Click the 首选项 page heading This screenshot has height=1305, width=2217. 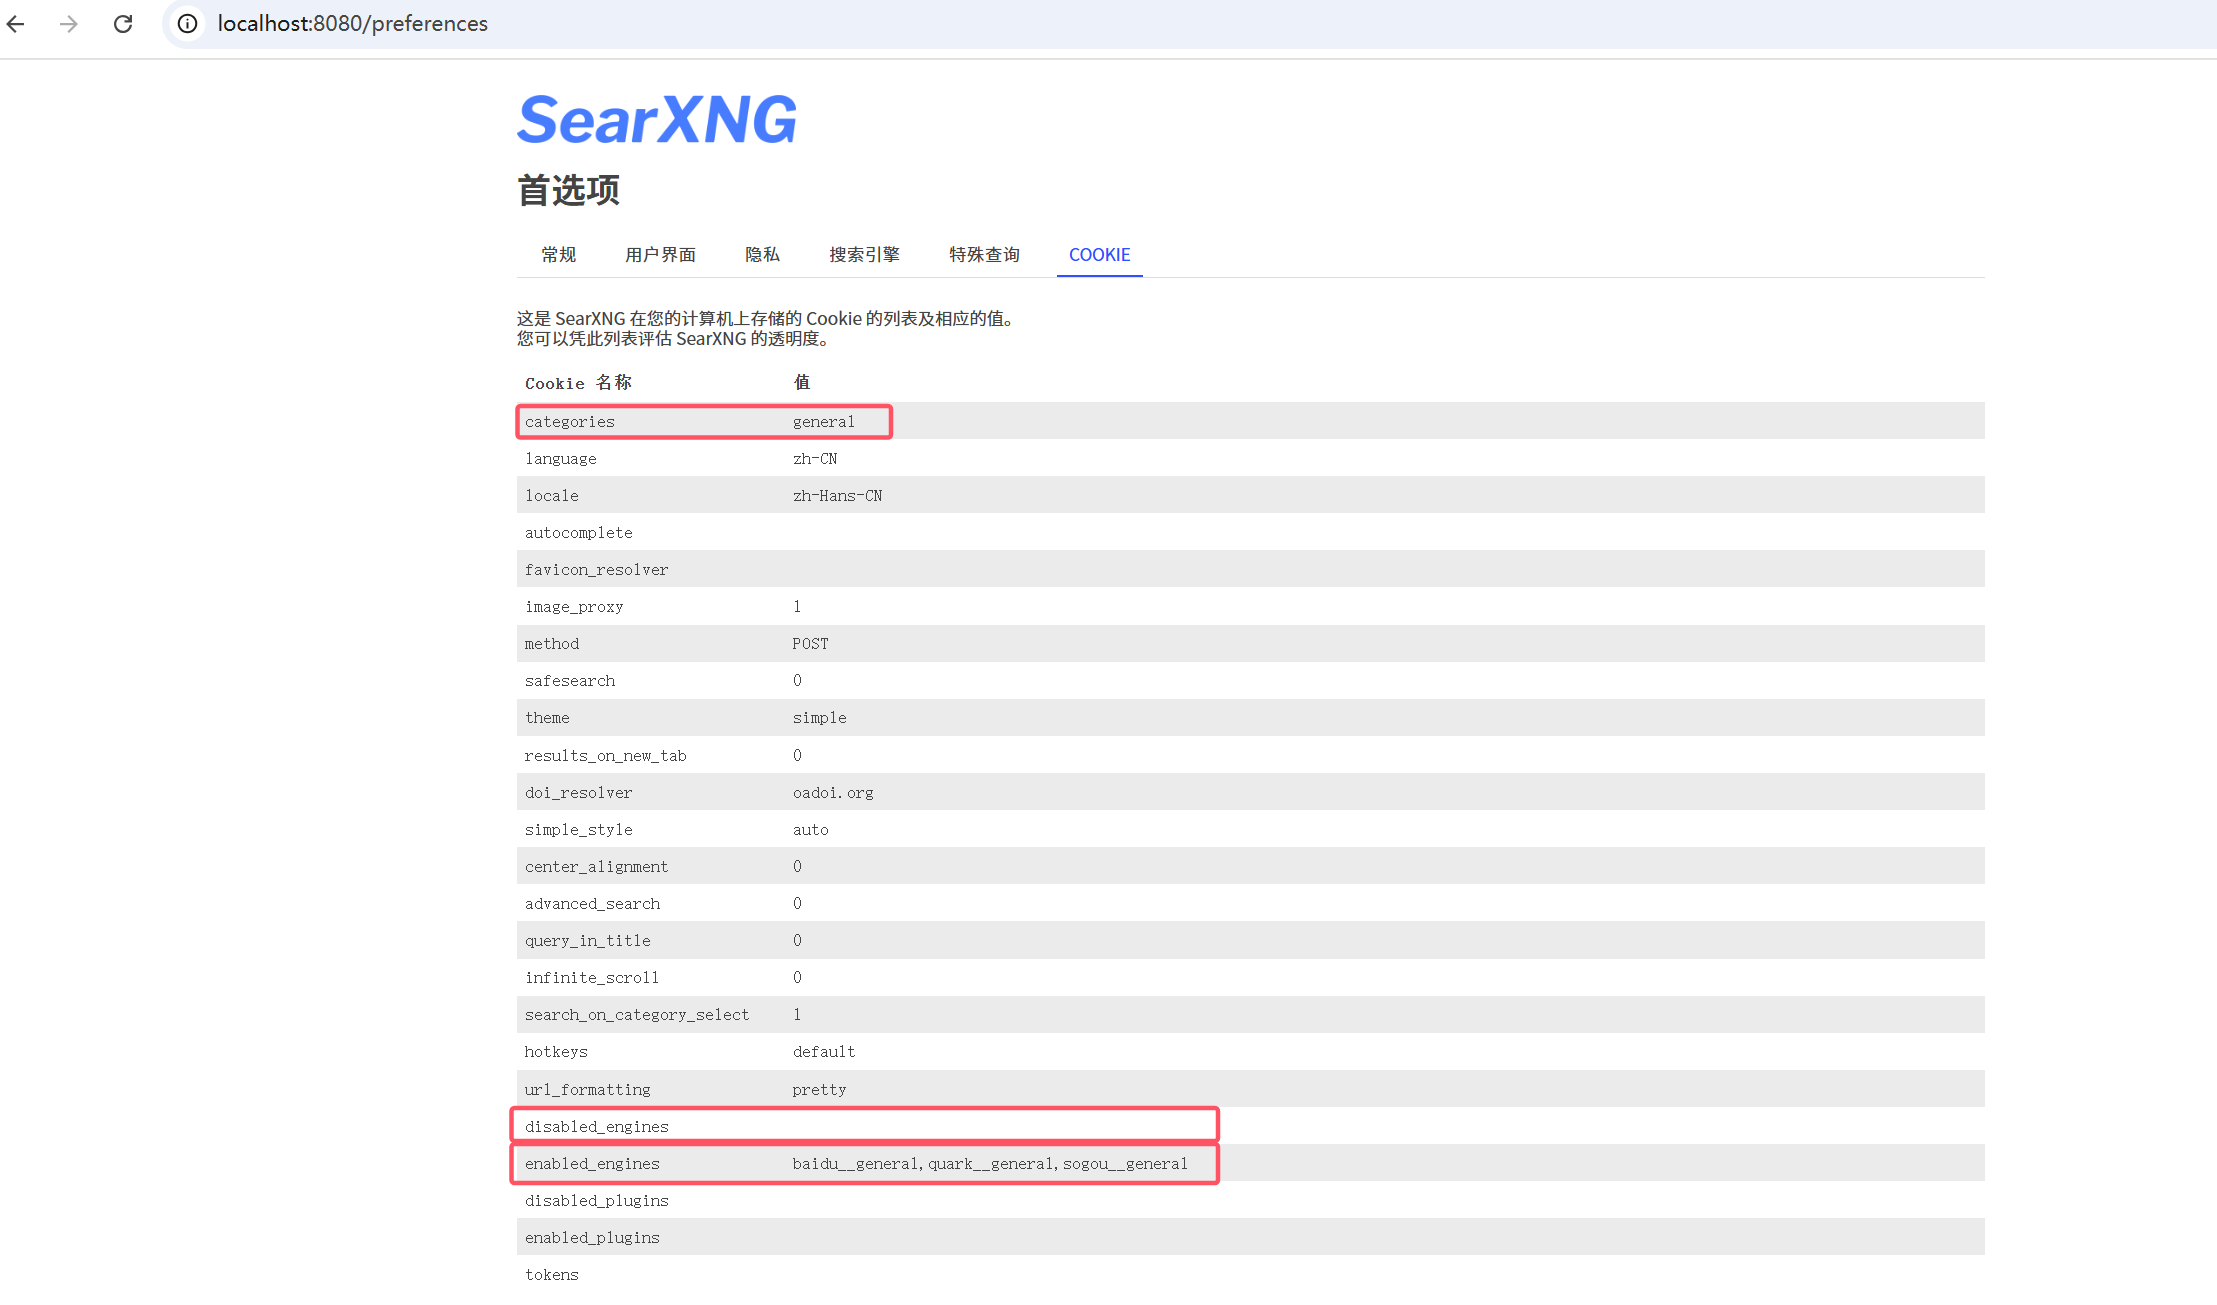[567, 191]
